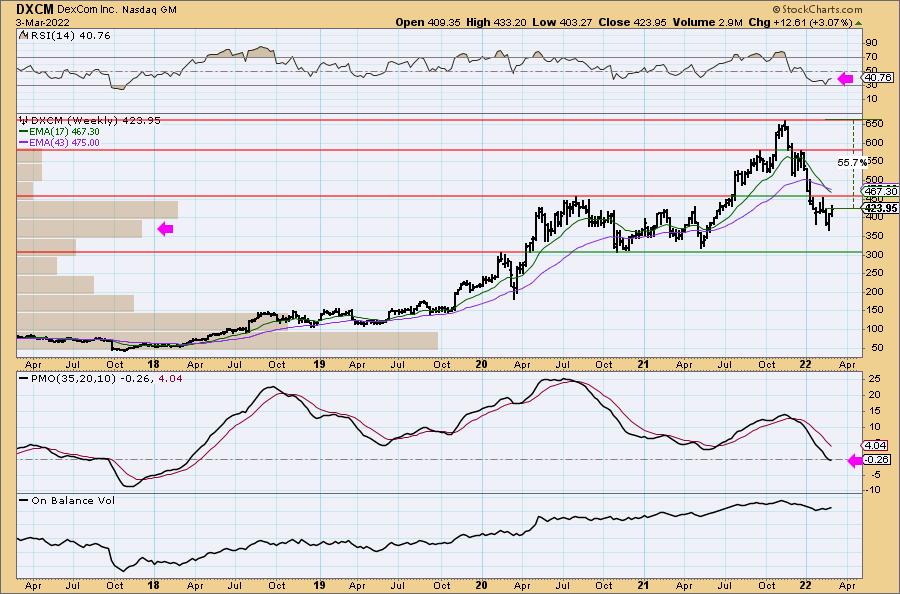This screenshot has width=900, height=594.
Task: Click the Chg +12.61 (+3.07%) readout
Action: [801, 22]
